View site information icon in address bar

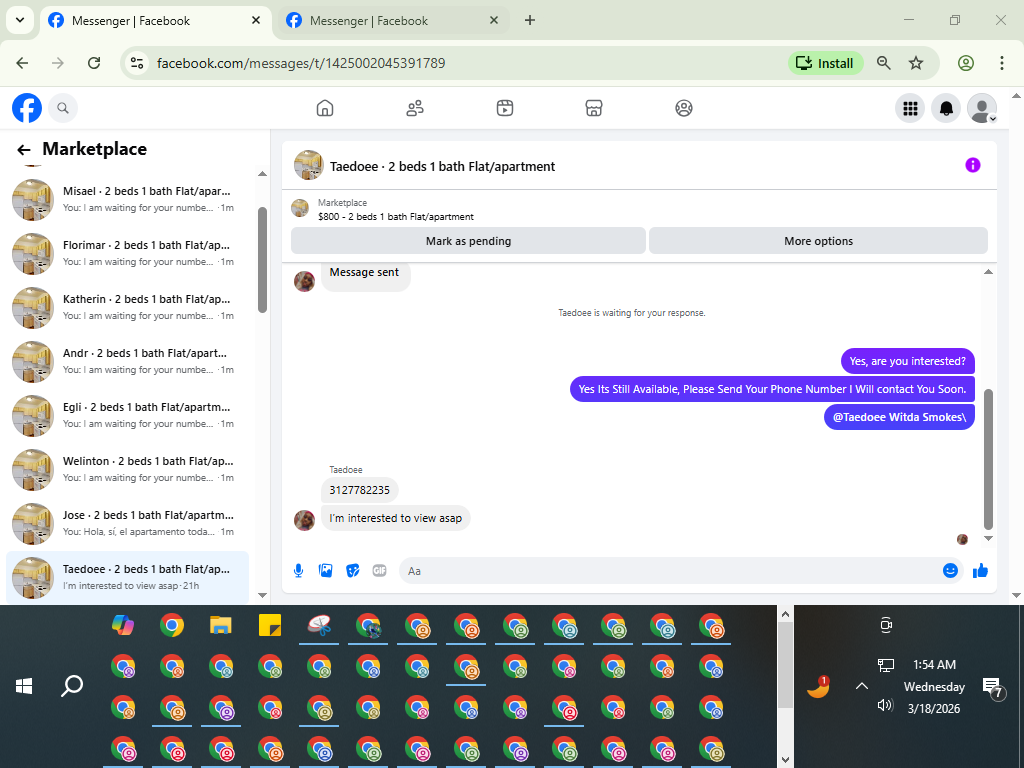(x=136, y=63)
